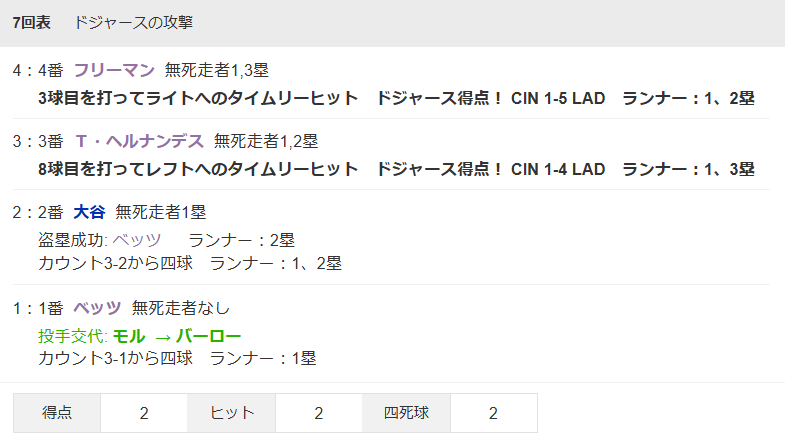The width and height of the screenshot is (789, 440).
Task: Select the 7回表 inning header
Action: (x=31, y=22)
